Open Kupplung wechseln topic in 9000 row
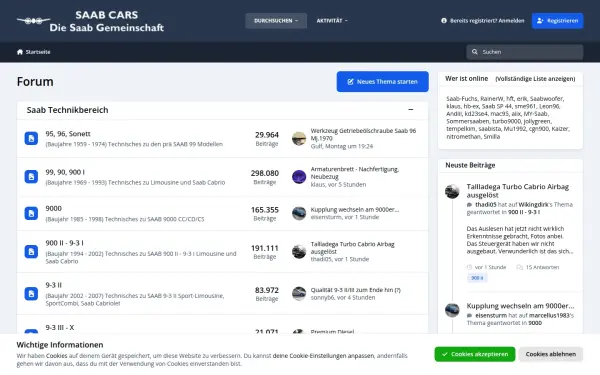This screenshot has height=375, width=600. coord(355,209)
